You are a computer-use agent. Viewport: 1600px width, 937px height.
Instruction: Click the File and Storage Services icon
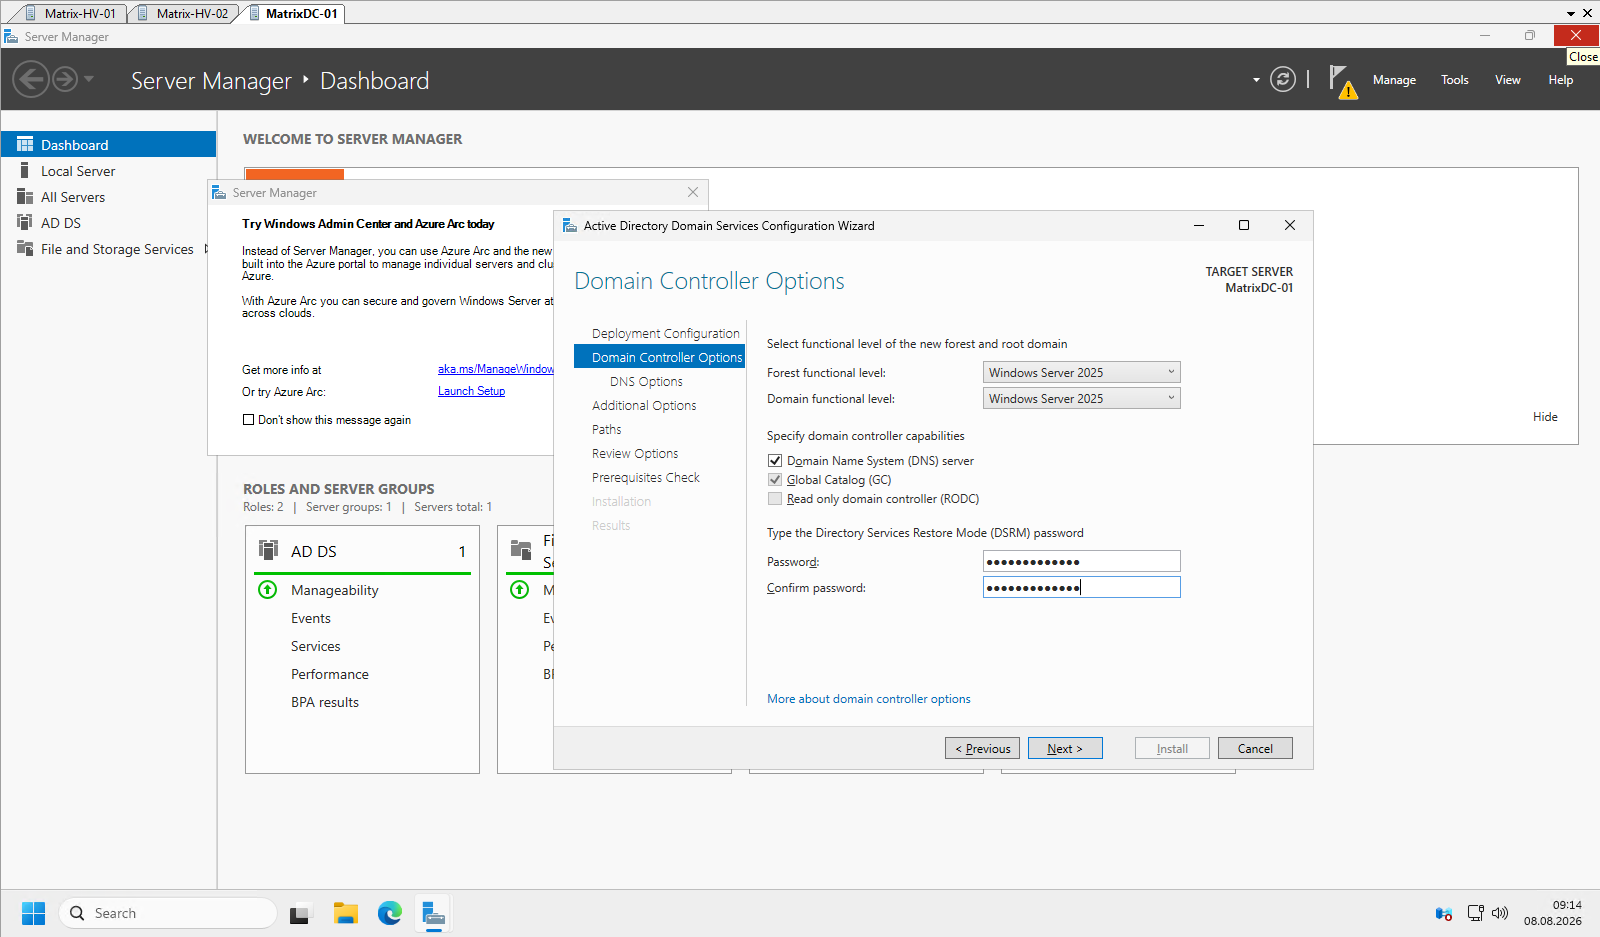click(x=25, y=248)
